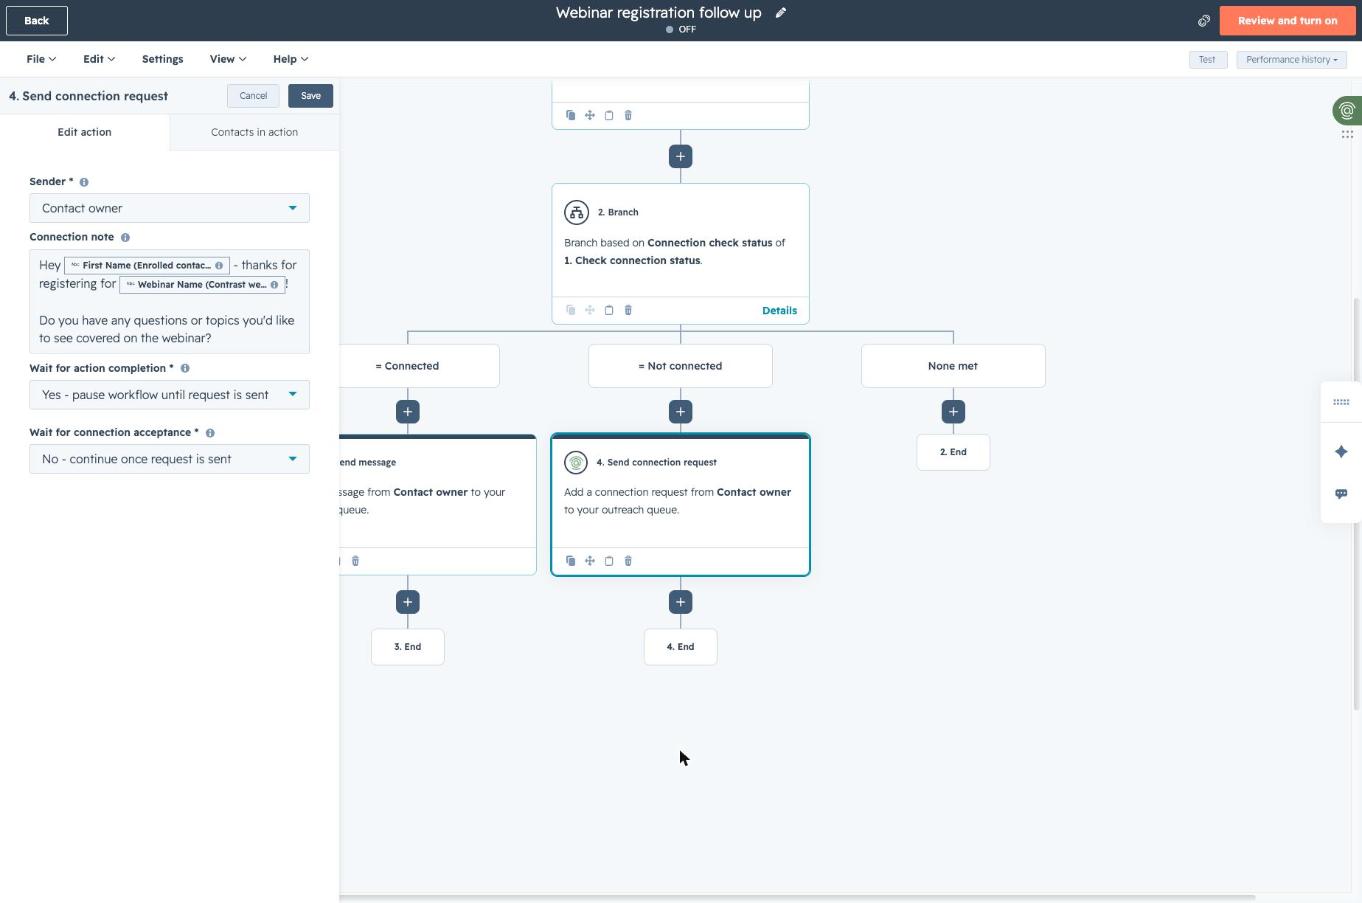The image size is (1362, 903).
Task: Click the 4. End node
Action: tap(680, 647)
